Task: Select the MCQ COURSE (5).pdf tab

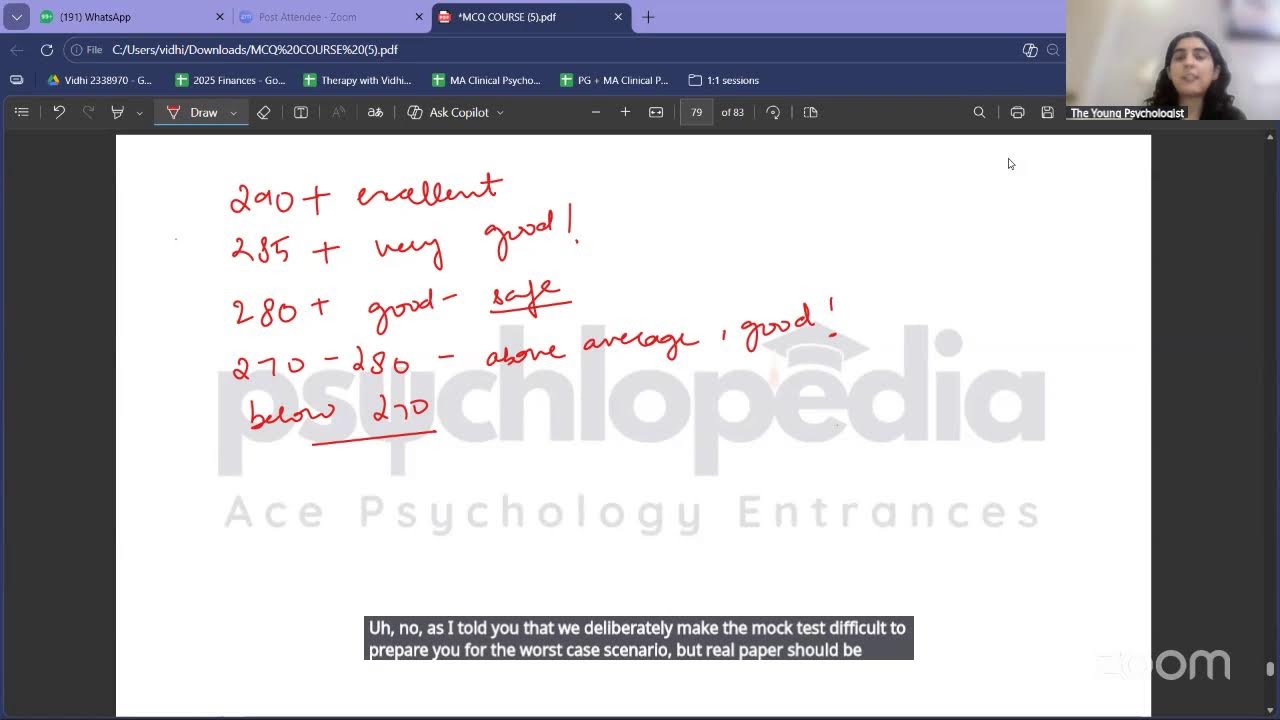Action: [x=531, y=17]
